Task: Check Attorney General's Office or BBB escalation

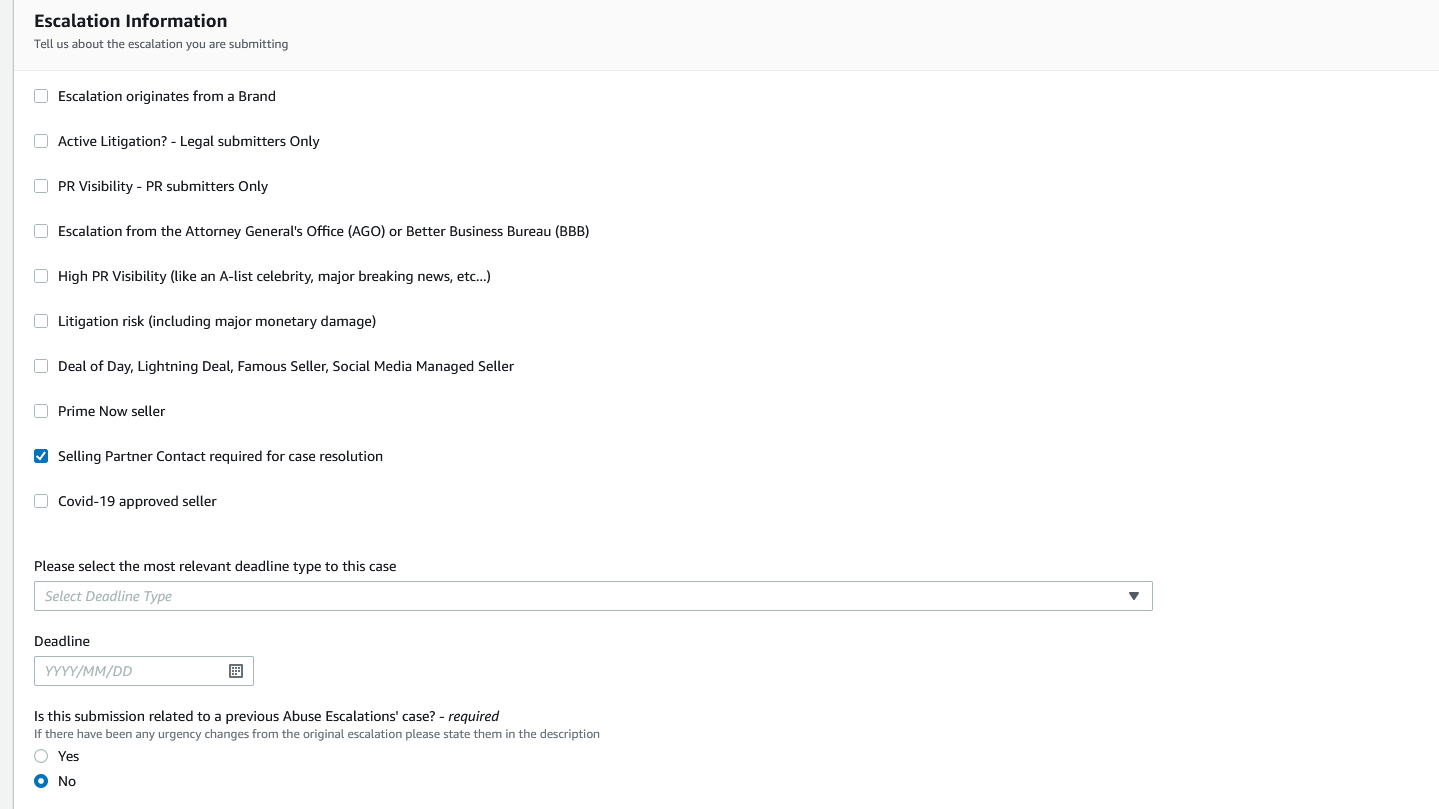Action: [41, 231]
